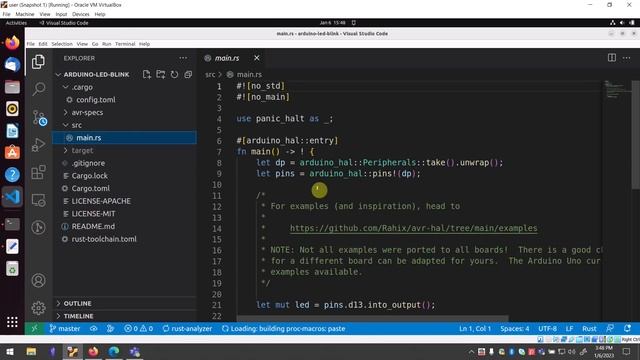Click the remote window indicator in status bar
This screenshot has width=640, height=360.
[34, 329]
